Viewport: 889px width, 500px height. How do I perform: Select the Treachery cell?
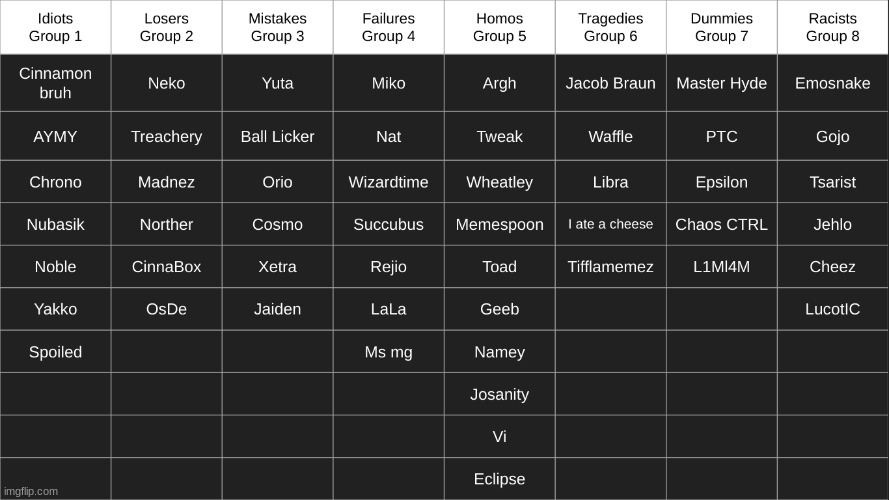tap(166, 136)
